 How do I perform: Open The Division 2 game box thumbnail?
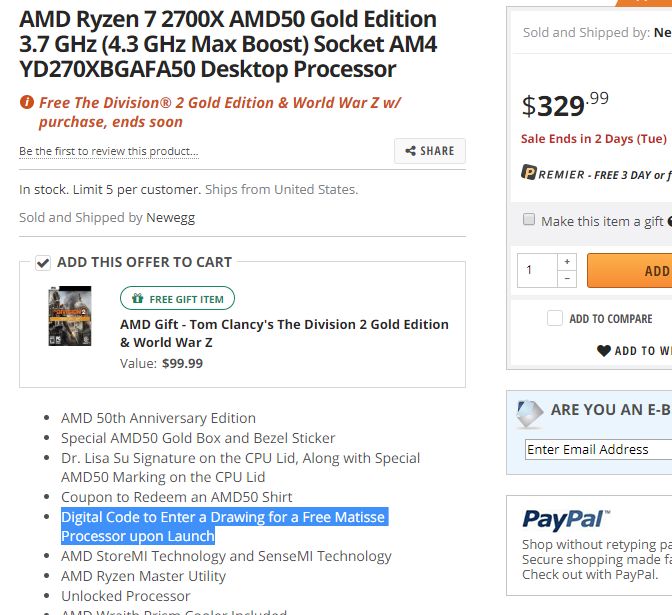70,316
